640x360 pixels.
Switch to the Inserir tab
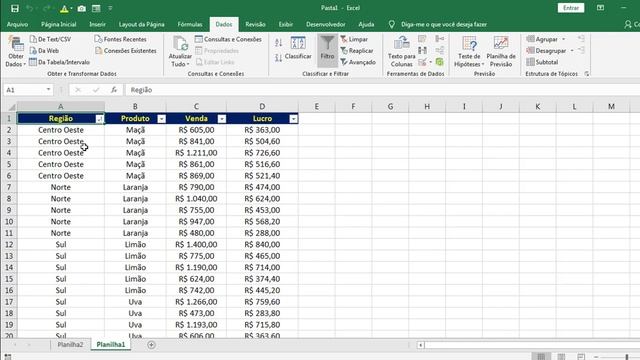pyautogui.click(x=98, y=24)
